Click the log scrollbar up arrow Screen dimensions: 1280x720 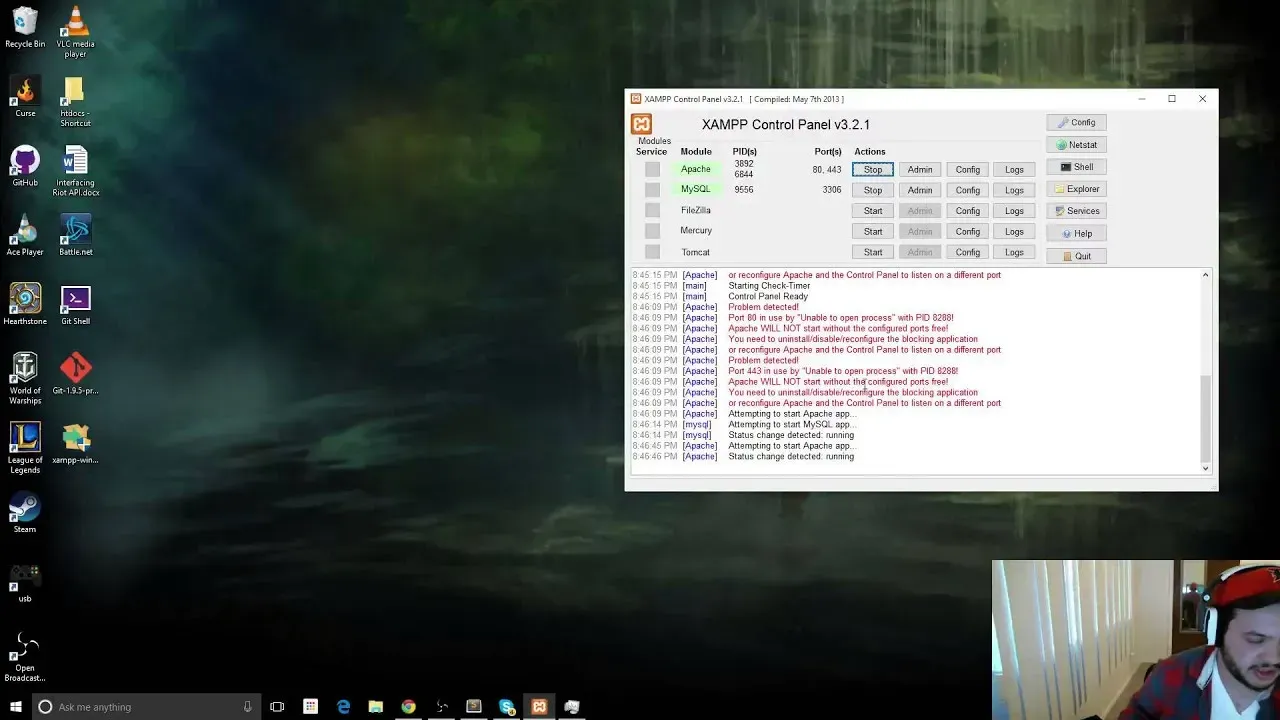pyautogui.click(x=1205, y=275)
